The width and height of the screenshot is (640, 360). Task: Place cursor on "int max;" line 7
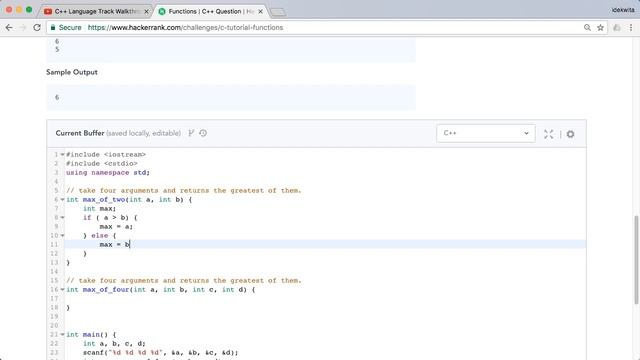[x=100, y=208]
